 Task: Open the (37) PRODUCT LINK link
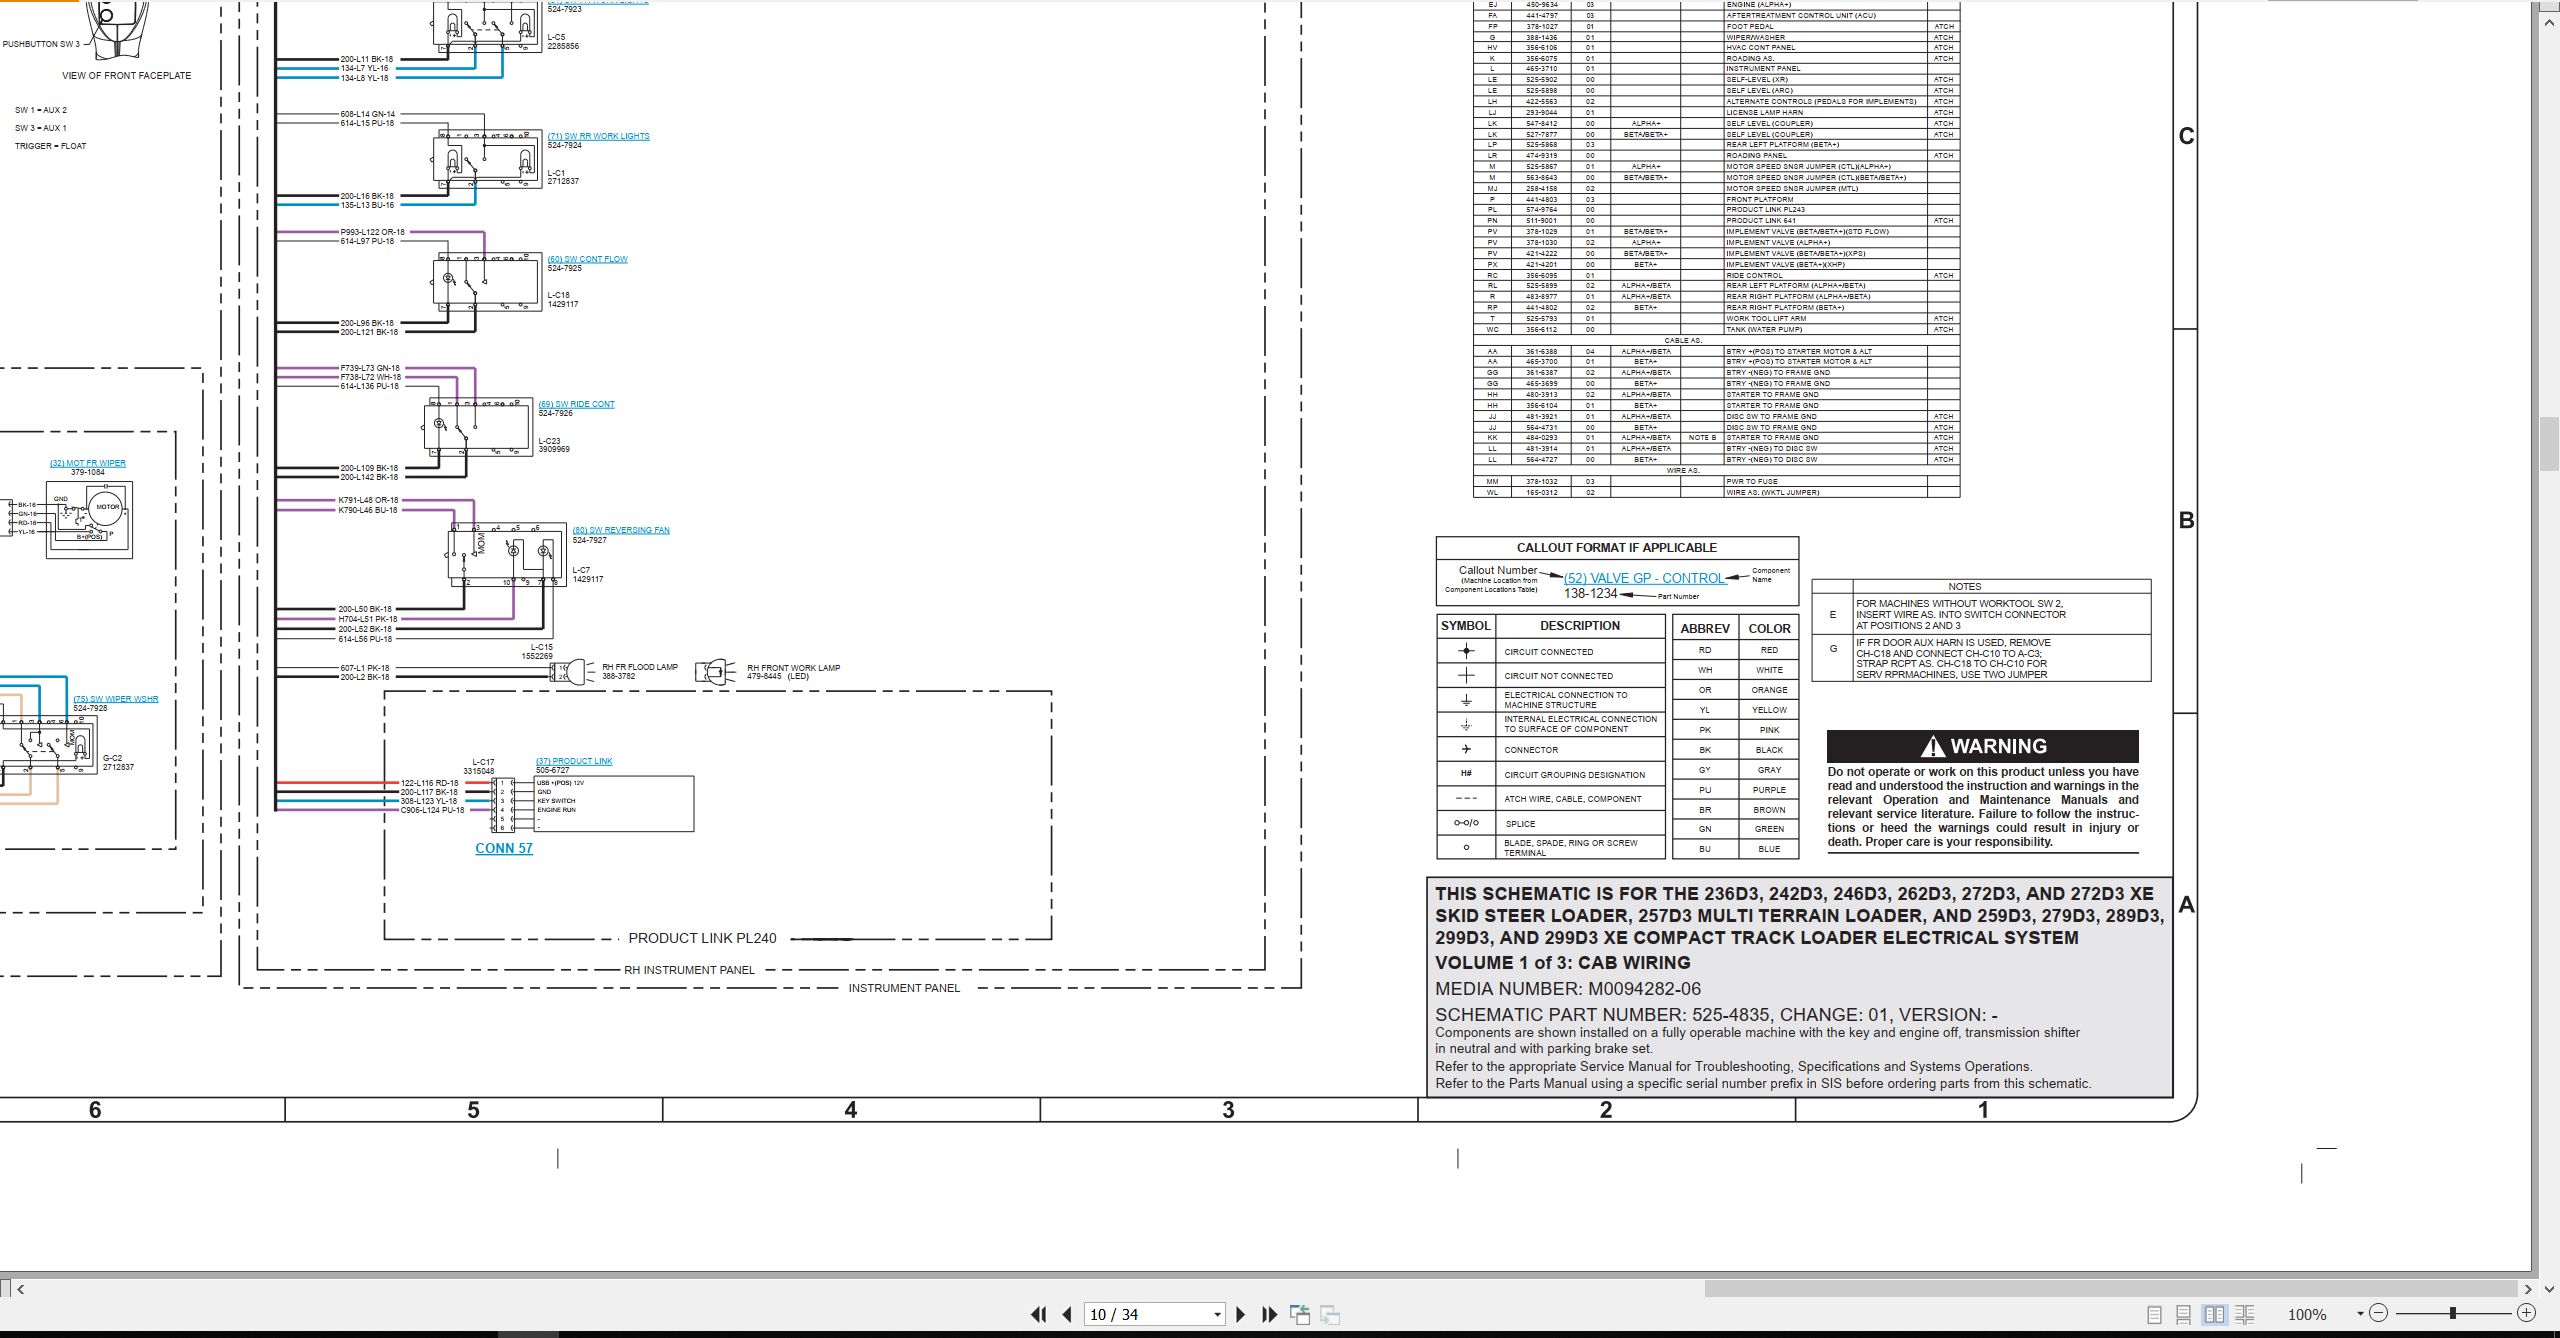[x=574, y=761]
